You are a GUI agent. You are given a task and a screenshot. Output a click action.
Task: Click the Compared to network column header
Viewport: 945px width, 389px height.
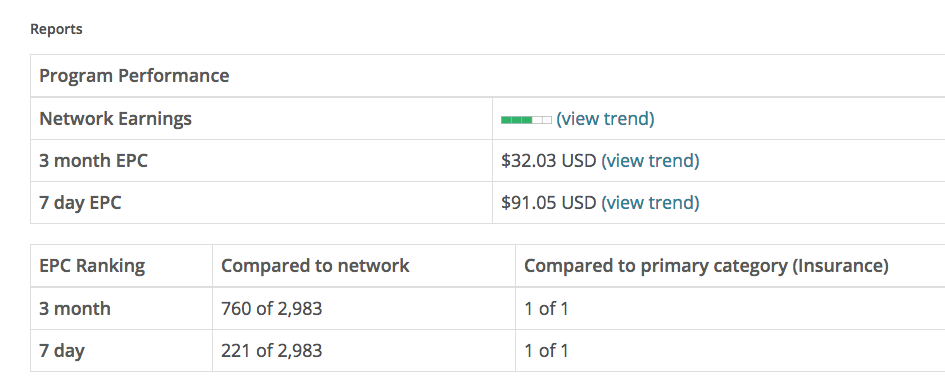click(315, 266)
